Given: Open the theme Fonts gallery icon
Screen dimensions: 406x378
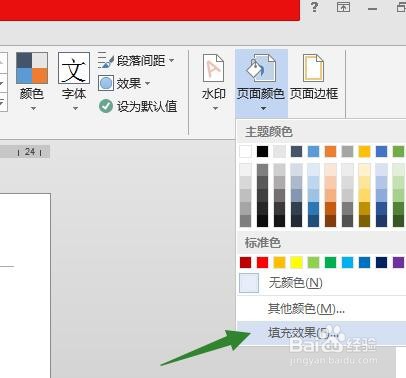Looking at the screenshot, I should point(74,68).
